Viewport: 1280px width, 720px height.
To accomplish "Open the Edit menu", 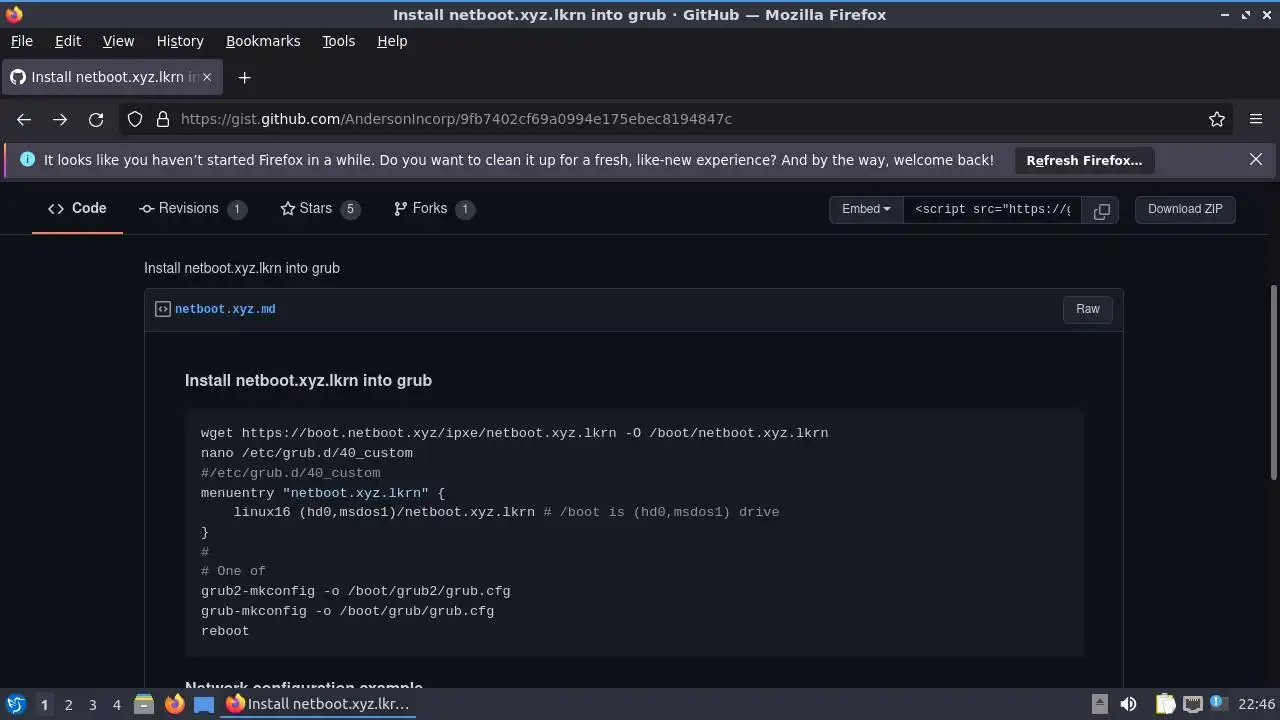I will point(68,41).
